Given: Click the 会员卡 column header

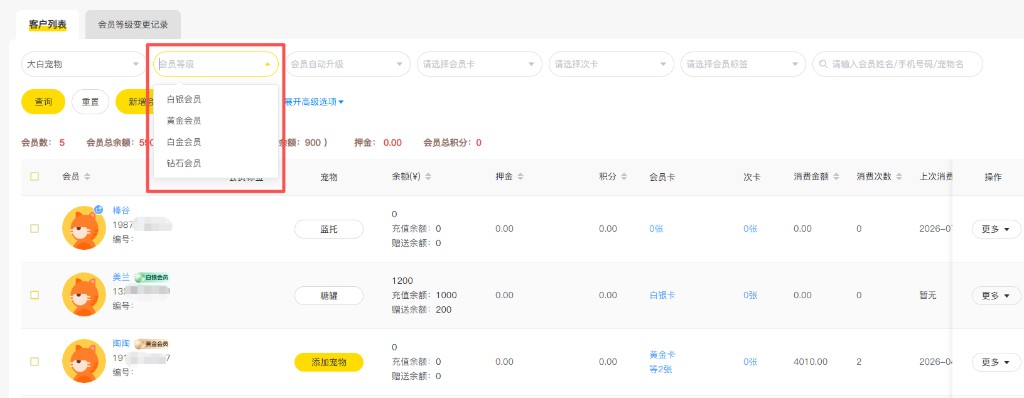Looking at the screenshot, I should coord(662,176).
